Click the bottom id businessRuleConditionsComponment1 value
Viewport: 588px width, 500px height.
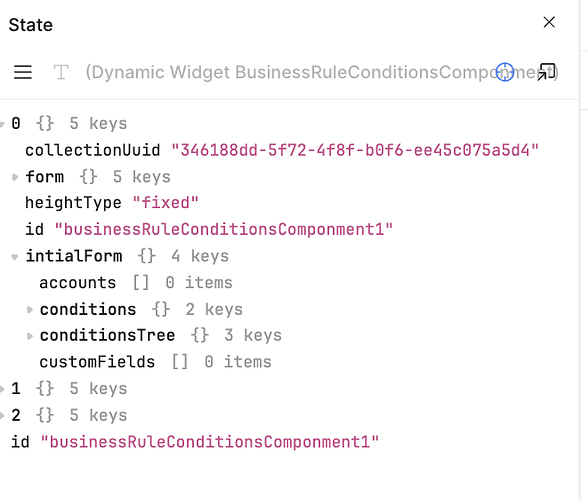(210, 442)
